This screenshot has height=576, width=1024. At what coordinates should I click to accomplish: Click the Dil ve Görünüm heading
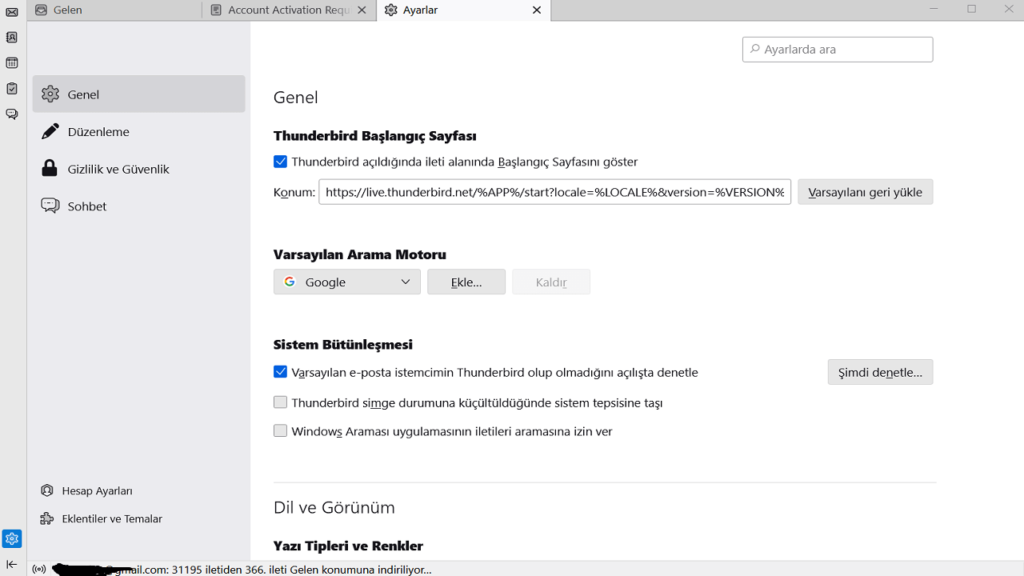[x=334, y=507]
